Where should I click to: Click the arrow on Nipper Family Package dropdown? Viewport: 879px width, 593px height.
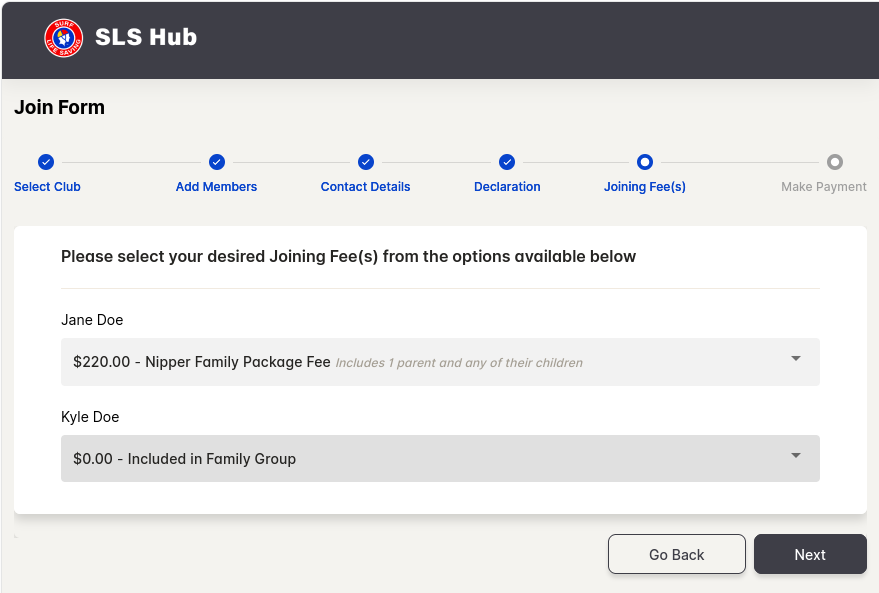click(796, 358)
